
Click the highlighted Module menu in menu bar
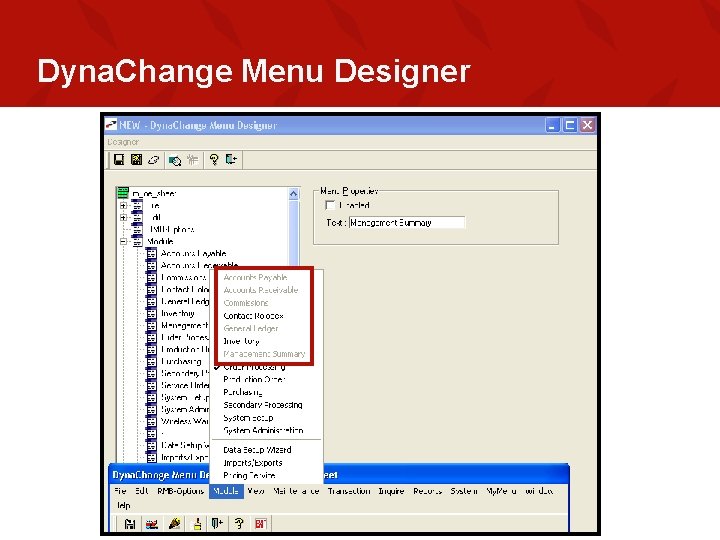pyautogui.click(x=226, y=491)
